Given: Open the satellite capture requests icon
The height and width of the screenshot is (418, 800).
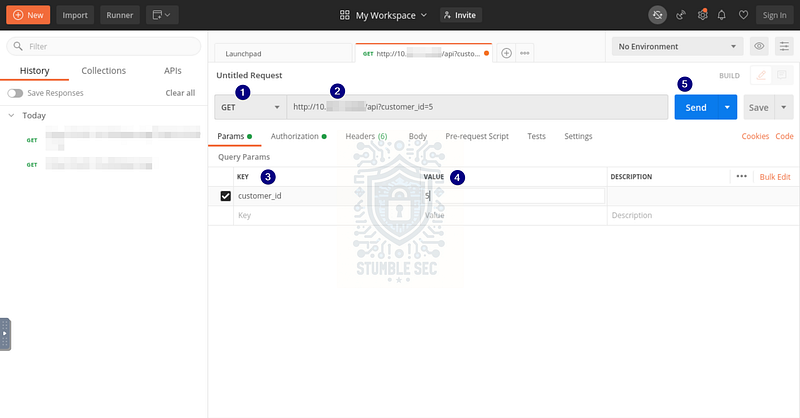Looking at the screenshot, I should tap(681, 15).
